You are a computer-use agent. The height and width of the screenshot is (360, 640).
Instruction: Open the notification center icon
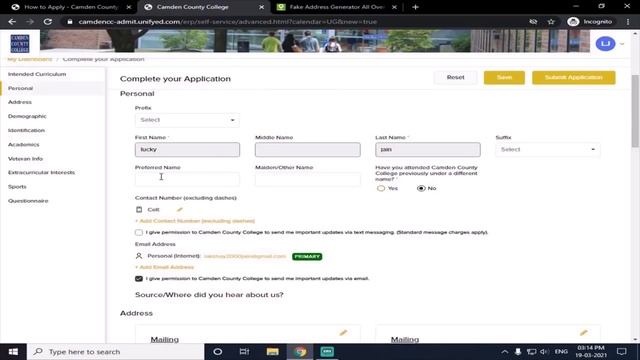tap(621, 351)
